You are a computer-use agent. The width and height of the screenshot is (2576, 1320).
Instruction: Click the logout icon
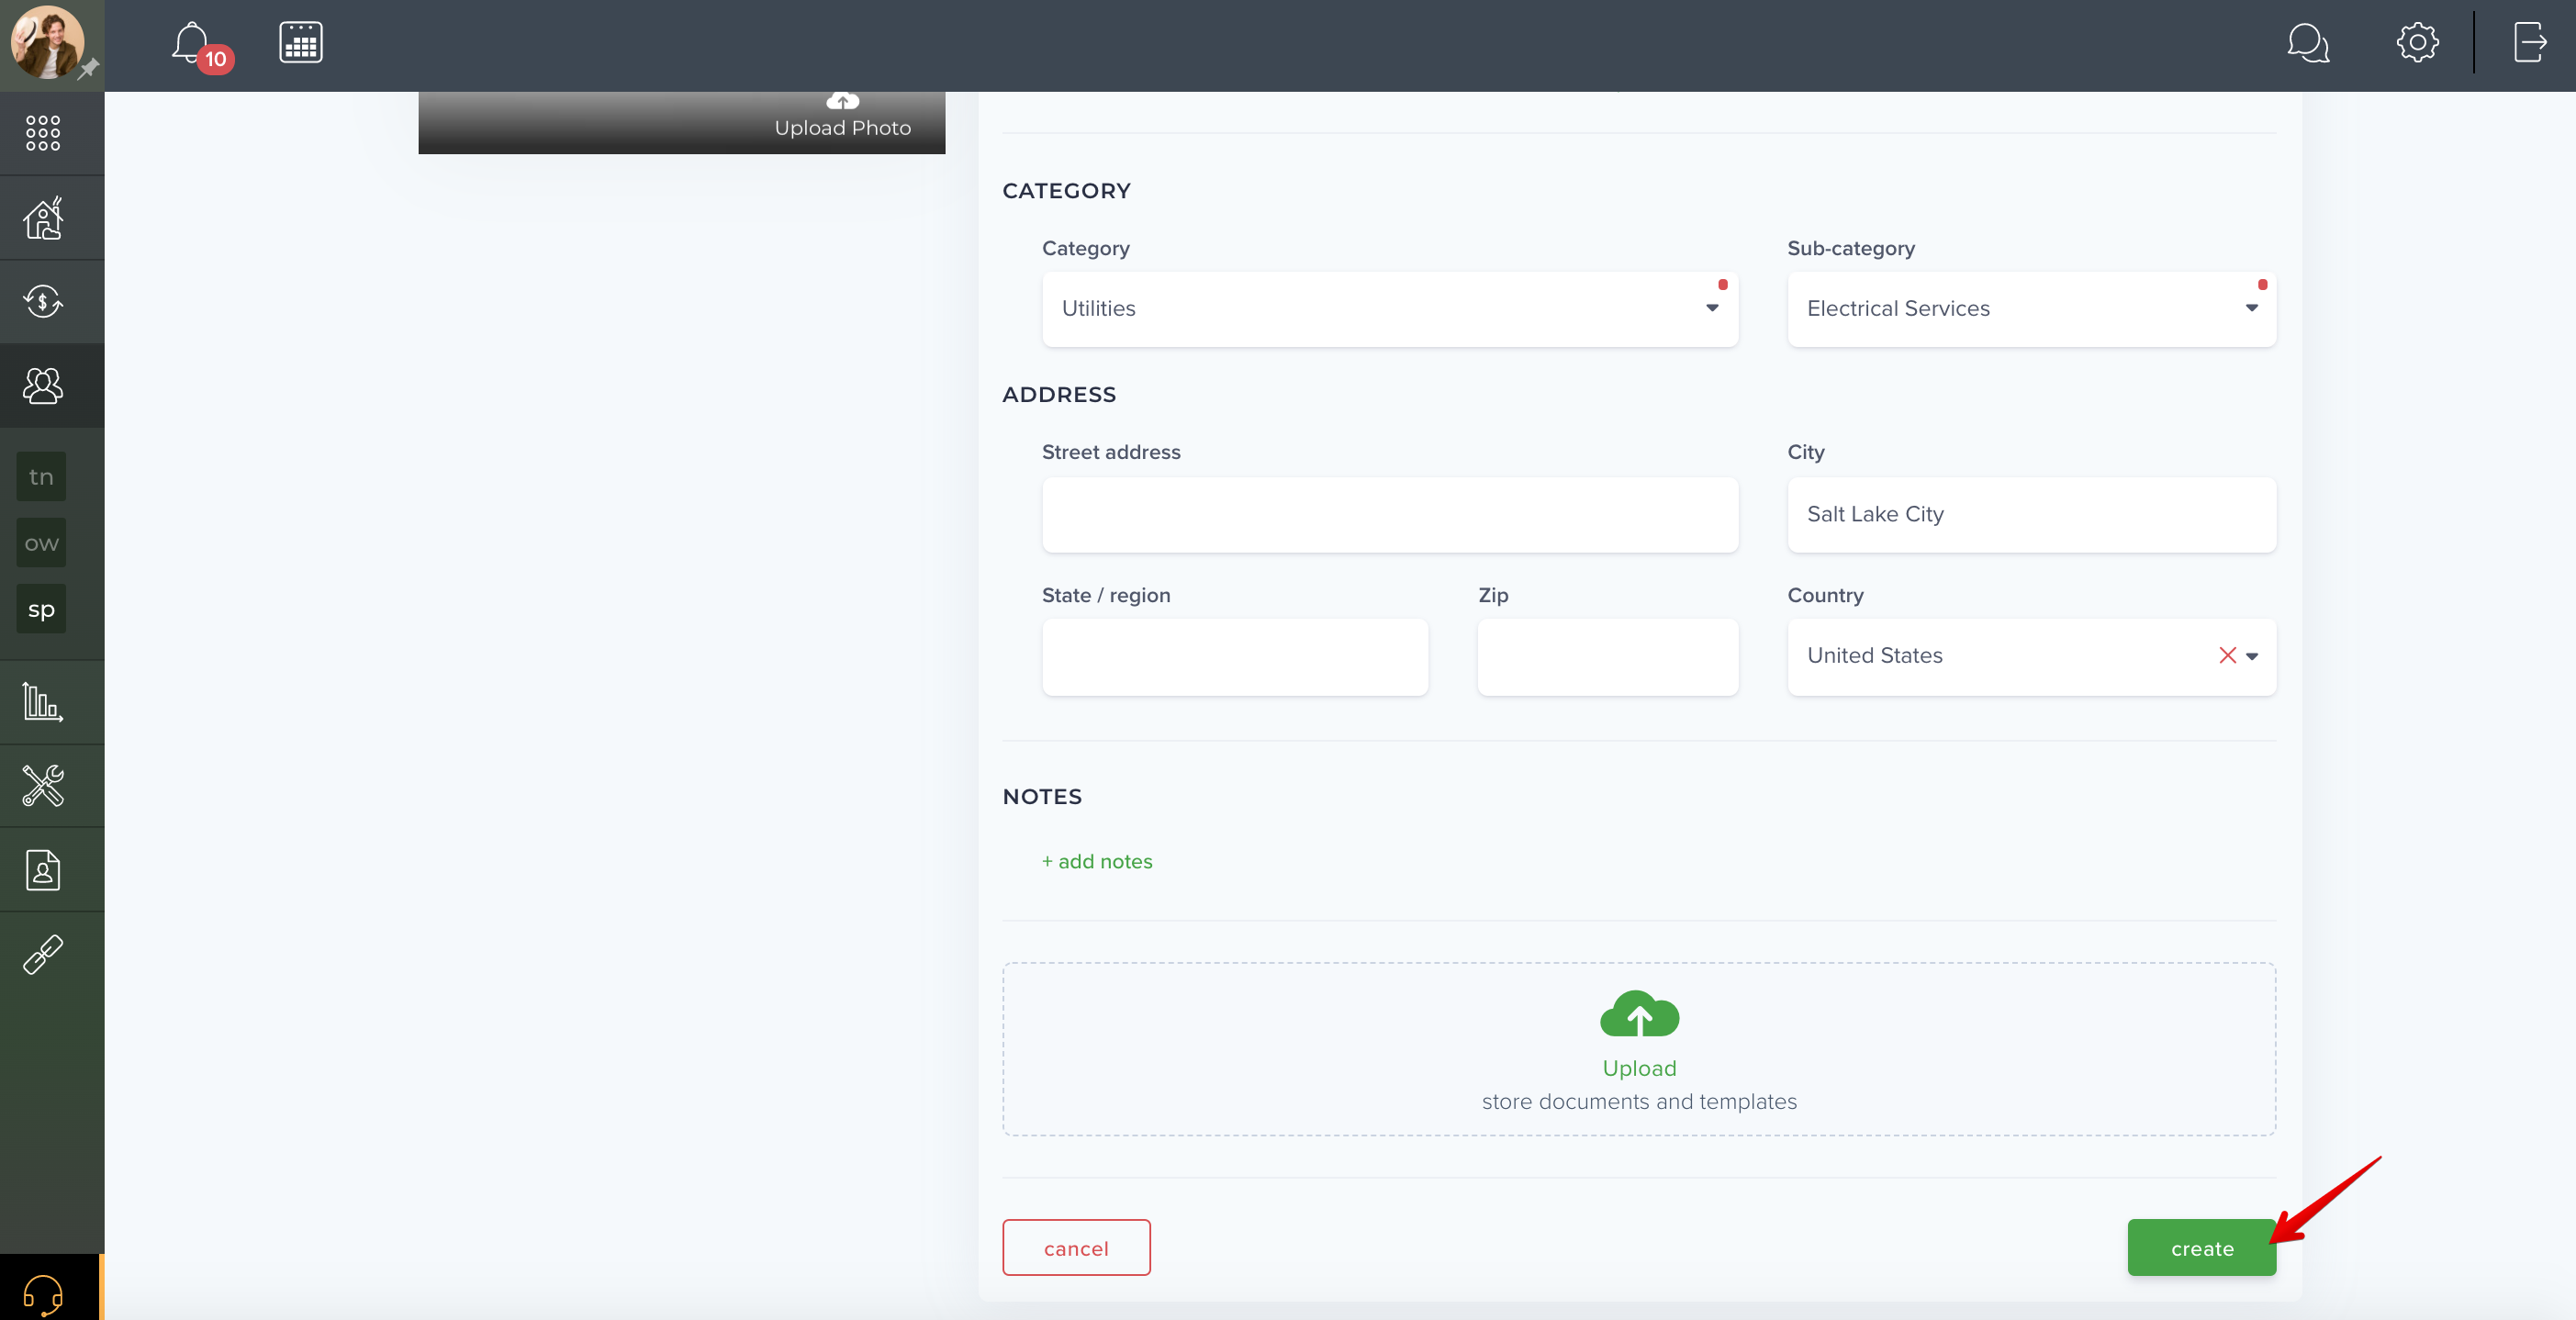point(2530,43)
